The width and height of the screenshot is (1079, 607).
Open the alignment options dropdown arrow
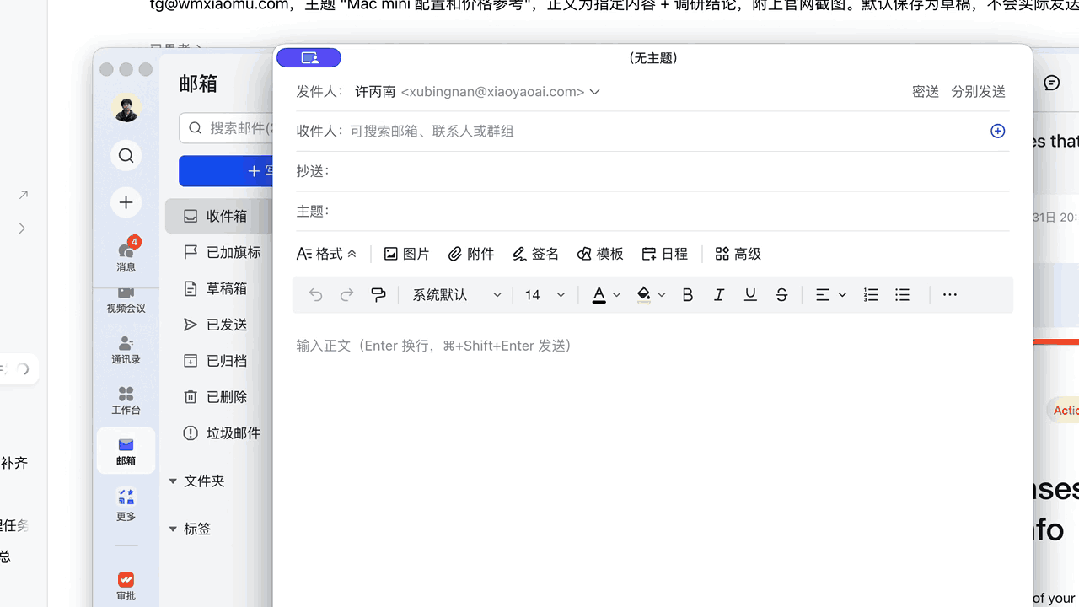tap(842, 295)
